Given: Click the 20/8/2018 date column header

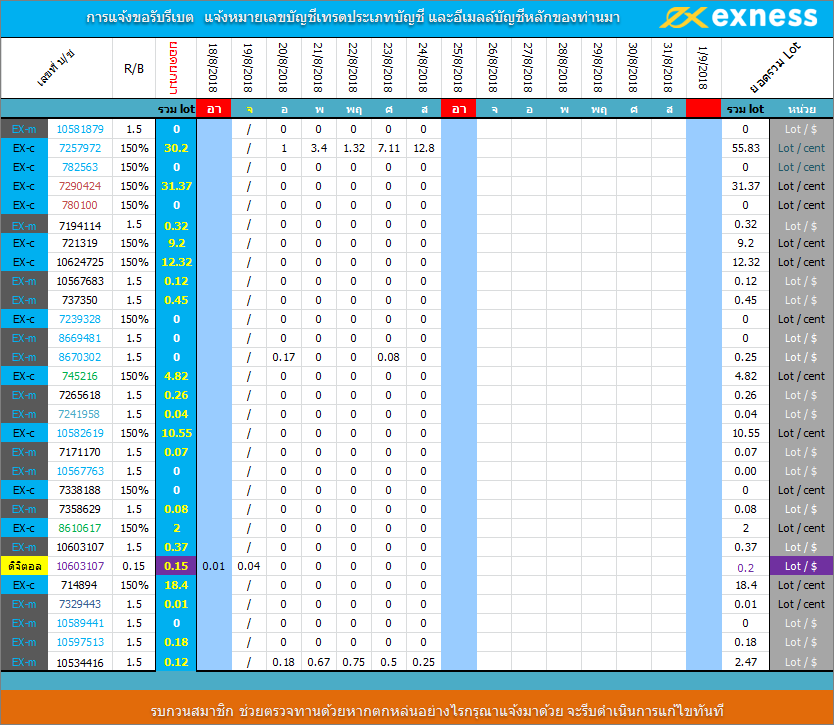Looking at the screenshot, I should pyautogui.click(x=283, y=68).
